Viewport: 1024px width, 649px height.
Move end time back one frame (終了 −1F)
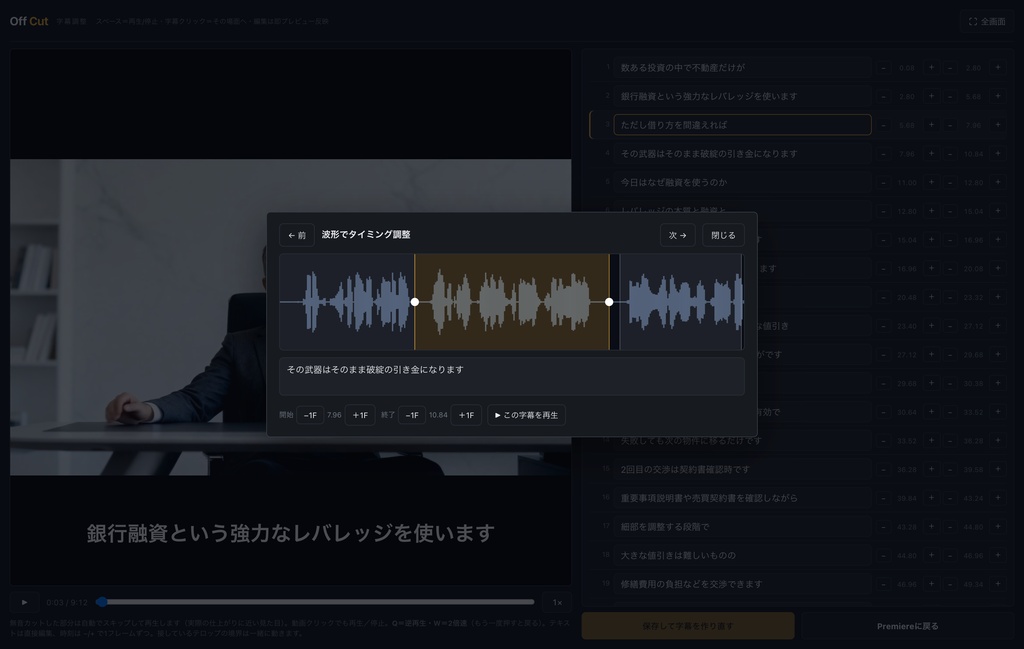pyautogui.click(x=412, y=415)
